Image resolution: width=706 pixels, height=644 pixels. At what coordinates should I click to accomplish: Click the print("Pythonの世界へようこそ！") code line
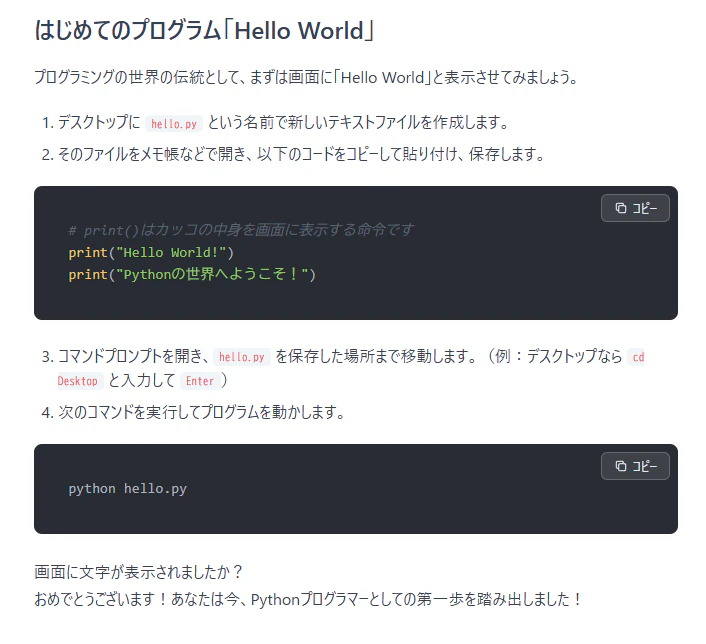coord(192,274)
